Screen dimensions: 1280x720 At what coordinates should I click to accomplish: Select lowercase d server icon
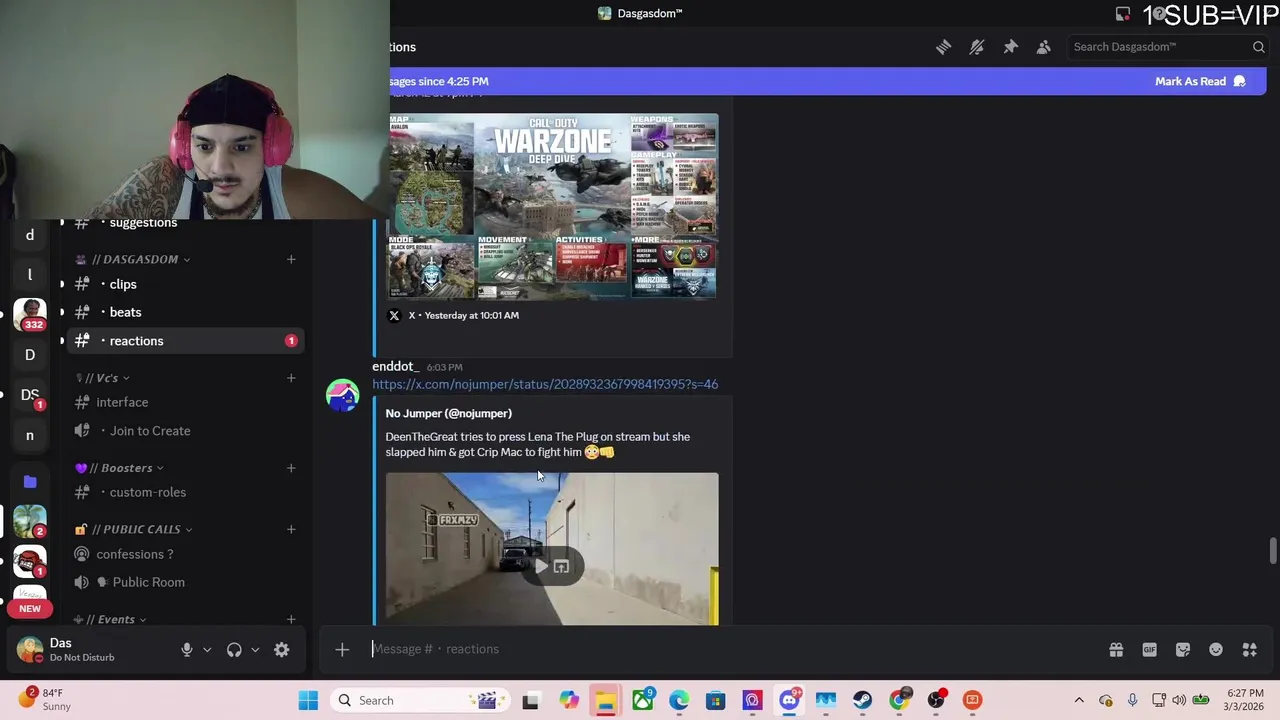(x=30, y=235)
